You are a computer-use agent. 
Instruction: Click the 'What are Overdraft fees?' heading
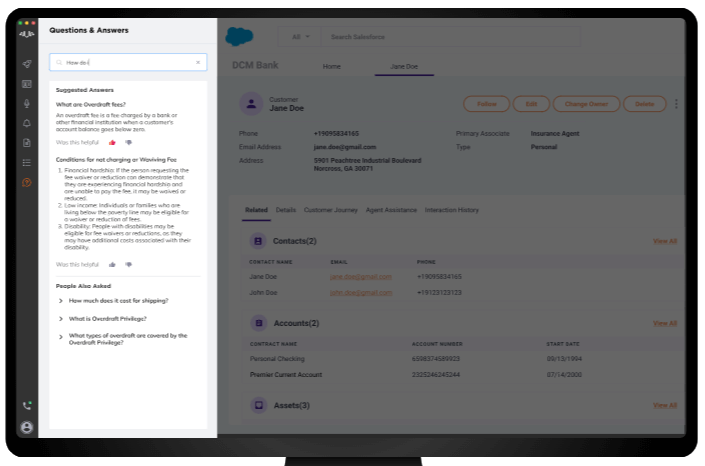point(91,104)
